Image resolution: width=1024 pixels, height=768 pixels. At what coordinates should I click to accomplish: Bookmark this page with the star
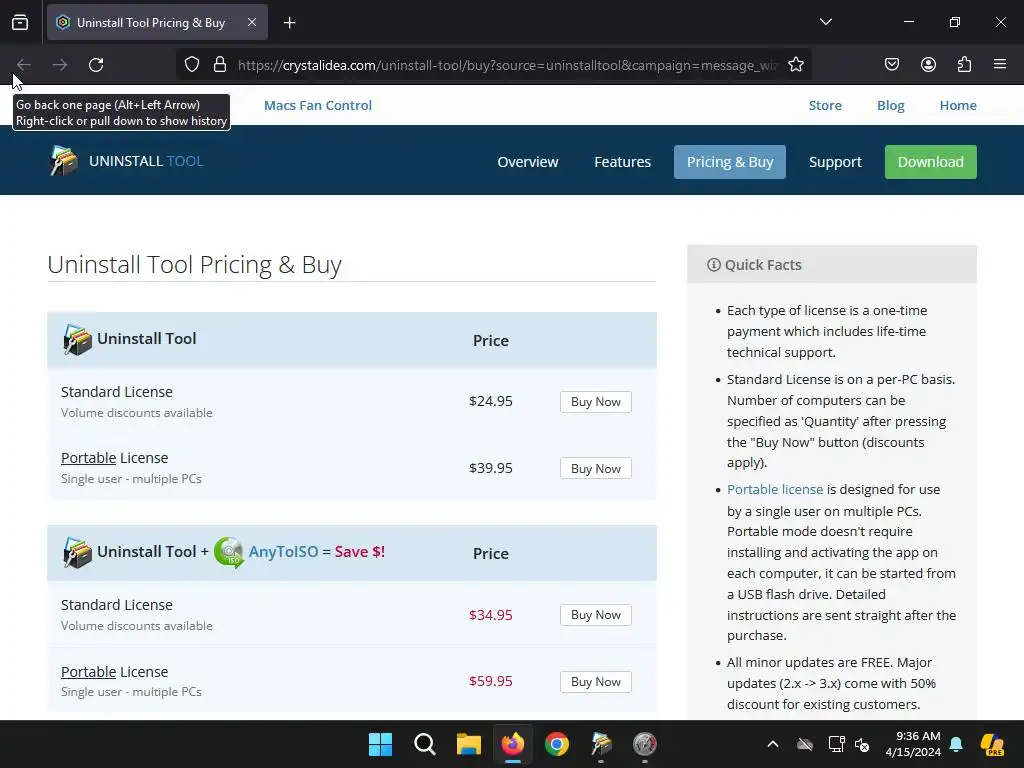795,65
